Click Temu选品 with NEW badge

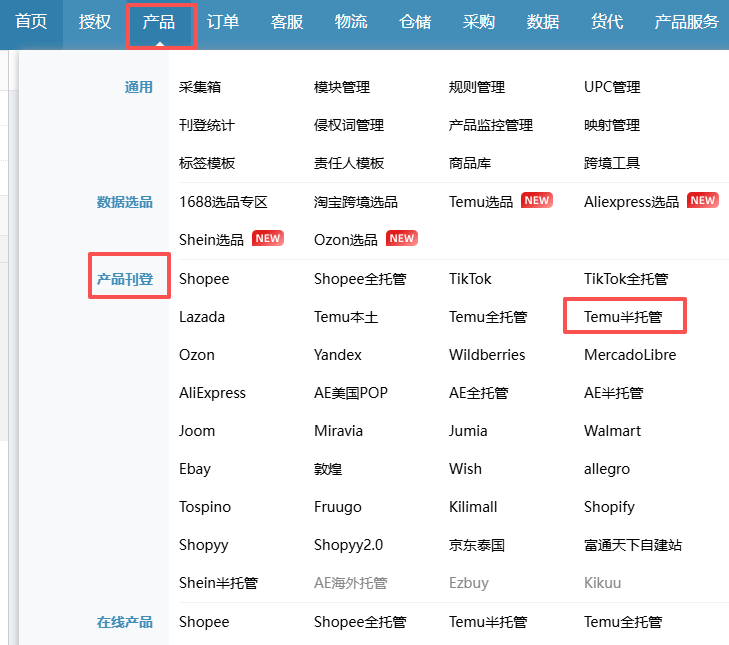click(x=480, y=201)
